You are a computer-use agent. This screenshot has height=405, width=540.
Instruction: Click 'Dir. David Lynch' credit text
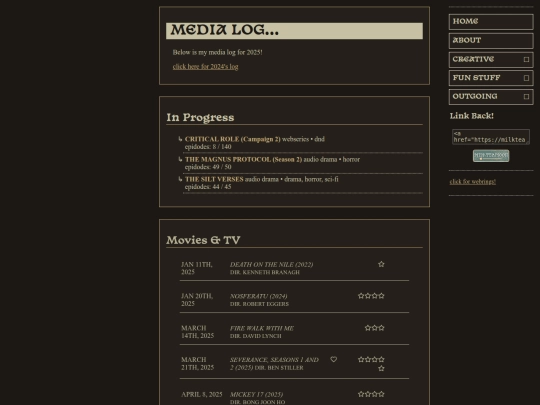256,336
